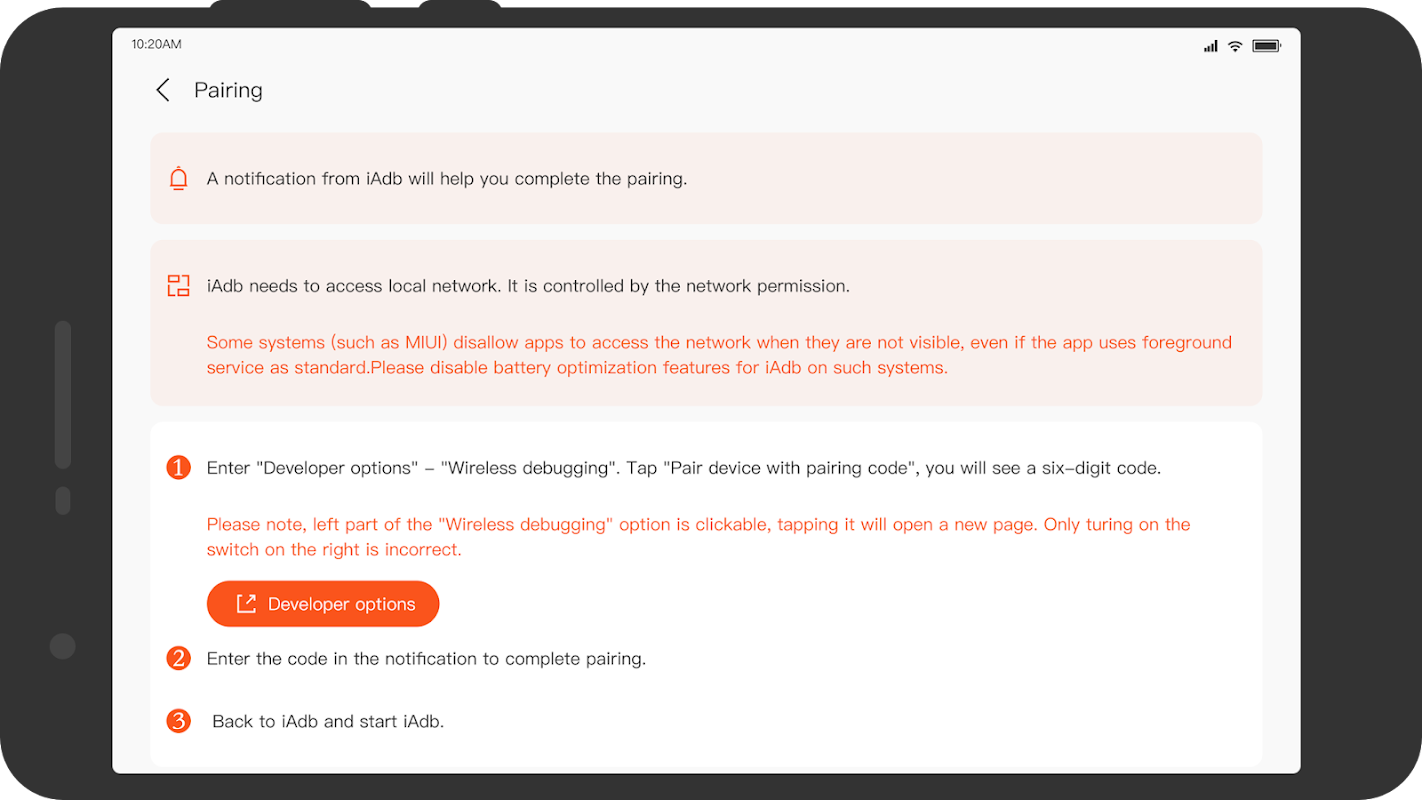The image size is (1422, 800).
Task: Click the local network permission message
Action: coord(528,286)
